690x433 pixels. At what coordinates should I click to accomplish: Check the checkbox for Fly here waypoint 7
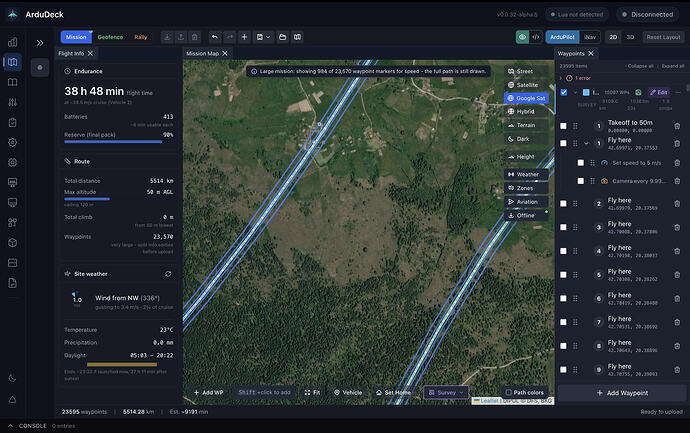tap(563, 322)
